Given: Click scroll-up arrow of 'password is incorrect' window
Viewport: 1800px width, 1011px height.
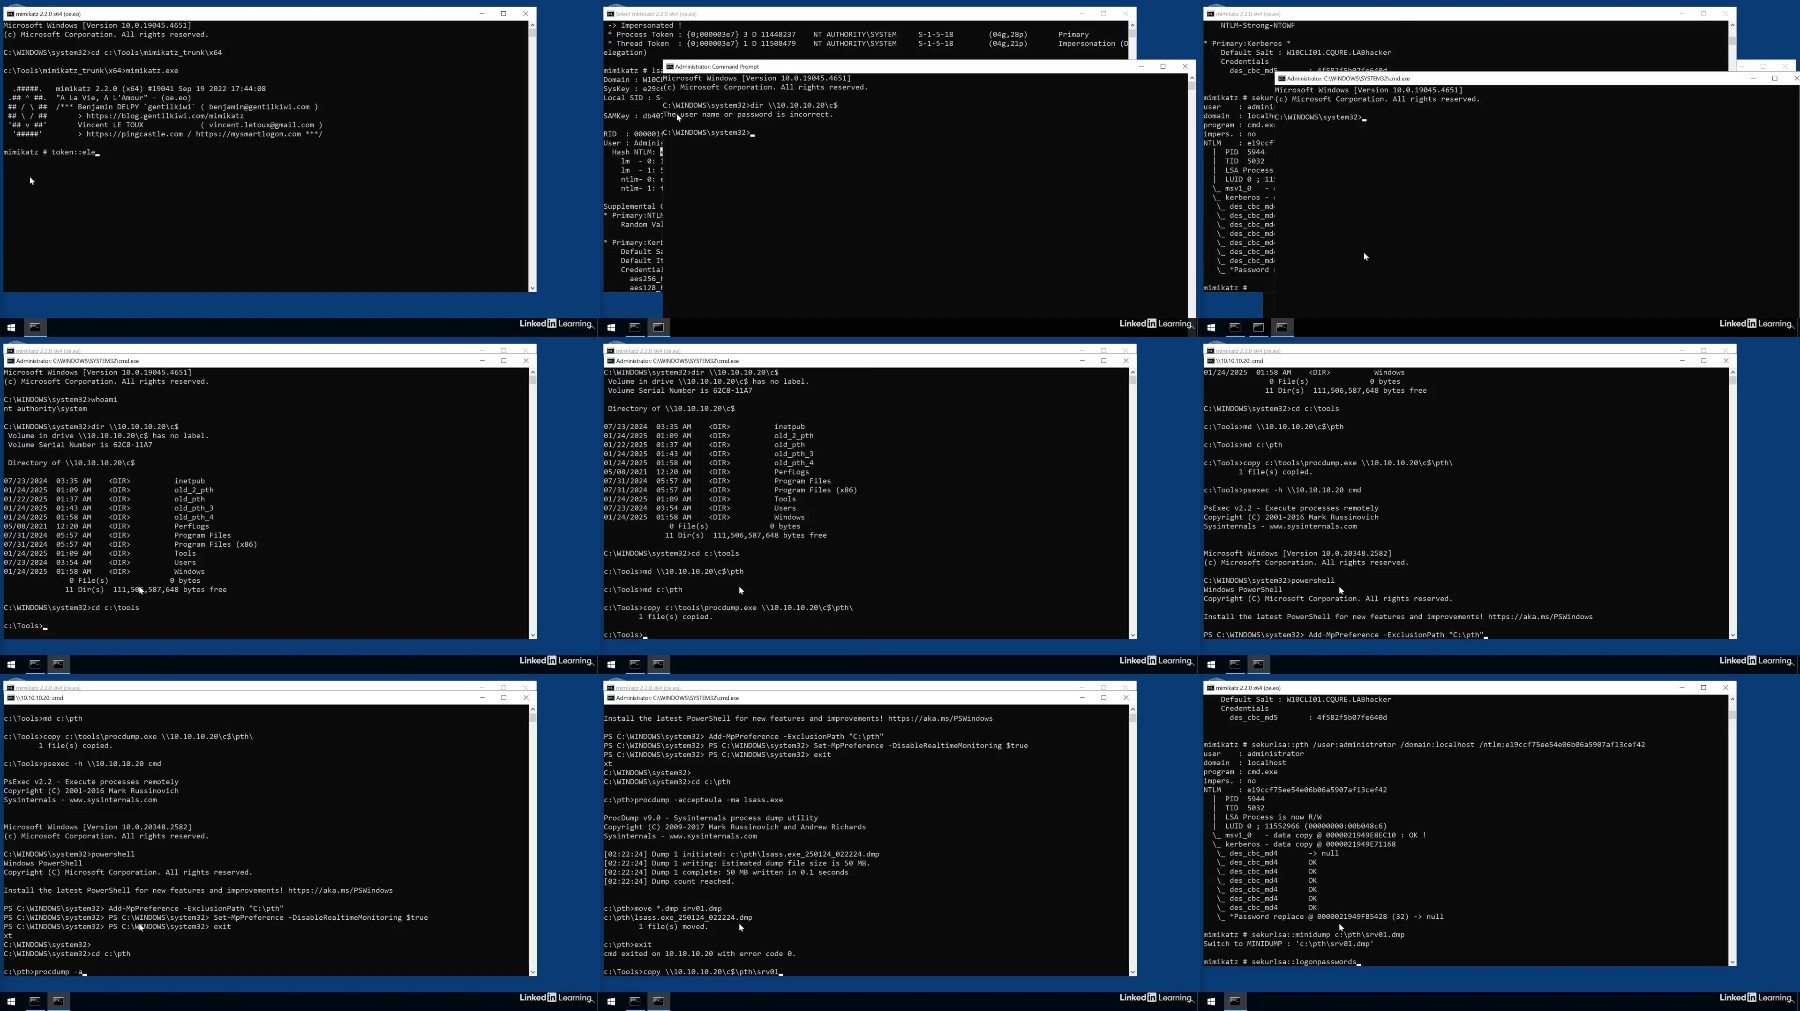Looking at the screenshot, I should click(1191, 79).
